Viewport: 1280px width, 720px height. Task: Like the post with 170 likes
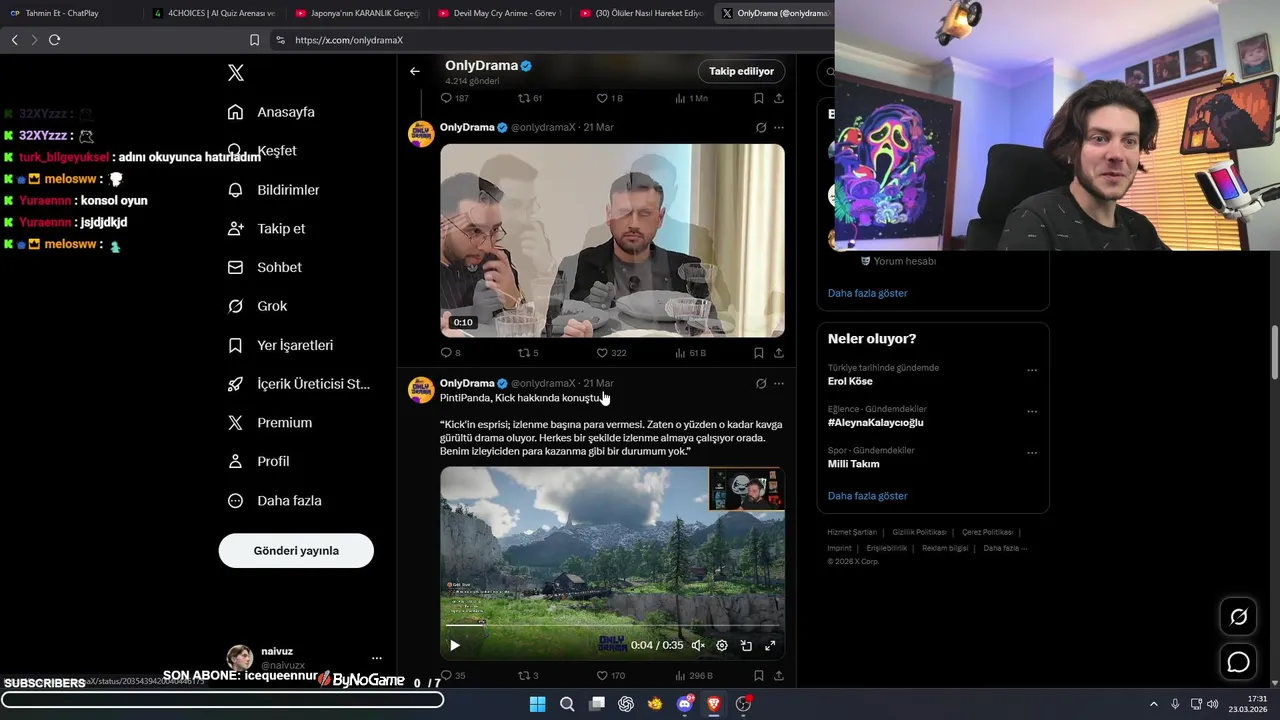tap(611, 676)
